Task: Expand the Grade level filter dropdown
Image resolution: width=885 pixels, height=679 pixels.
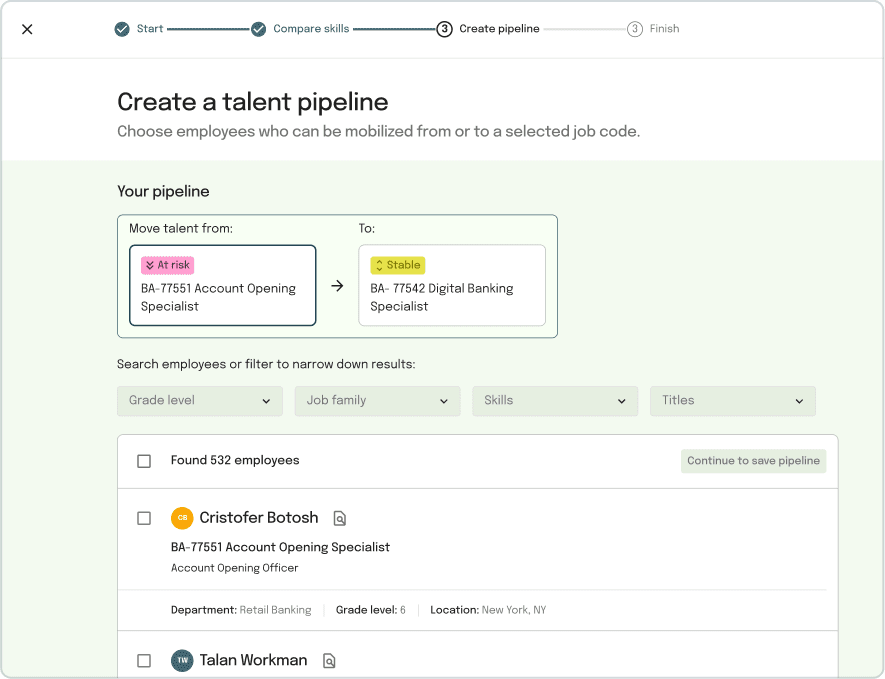Action: [200, 401]
